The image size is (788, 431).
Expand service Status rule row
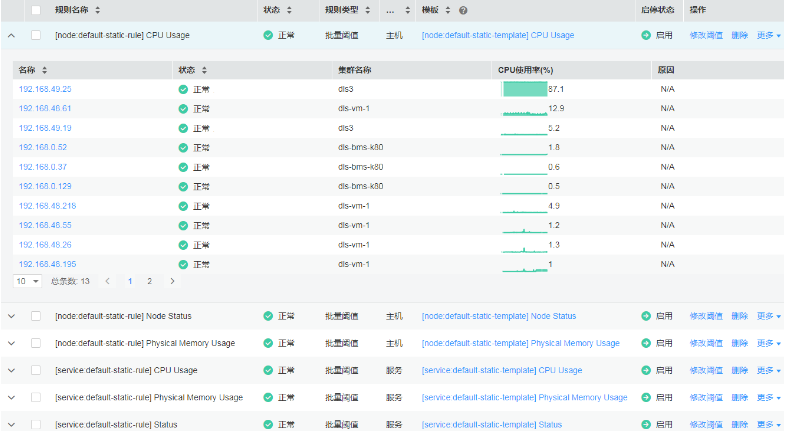coord(12,424)
